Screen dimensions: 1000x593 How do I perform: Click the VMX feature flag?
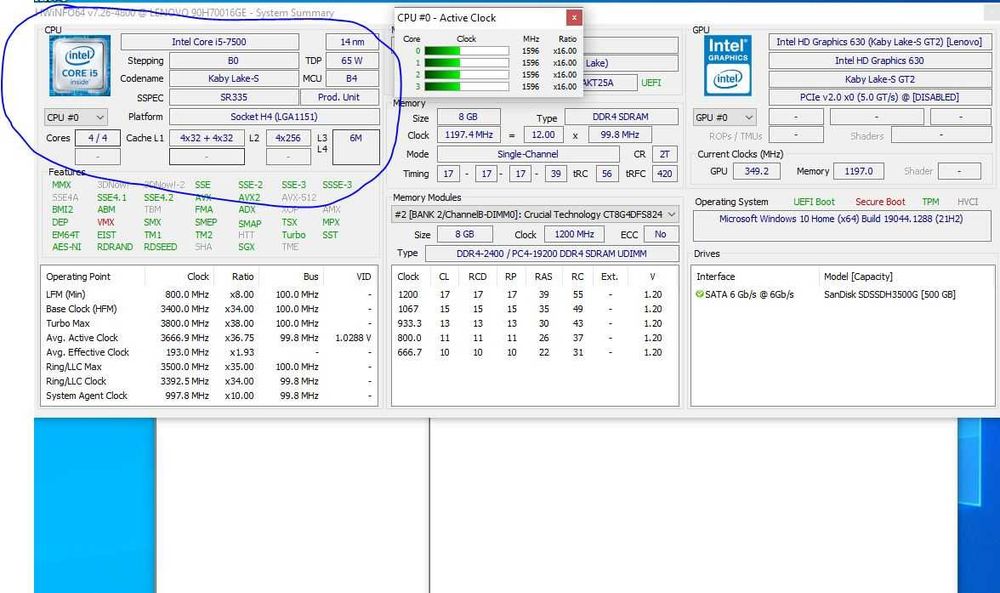(106, 222)
